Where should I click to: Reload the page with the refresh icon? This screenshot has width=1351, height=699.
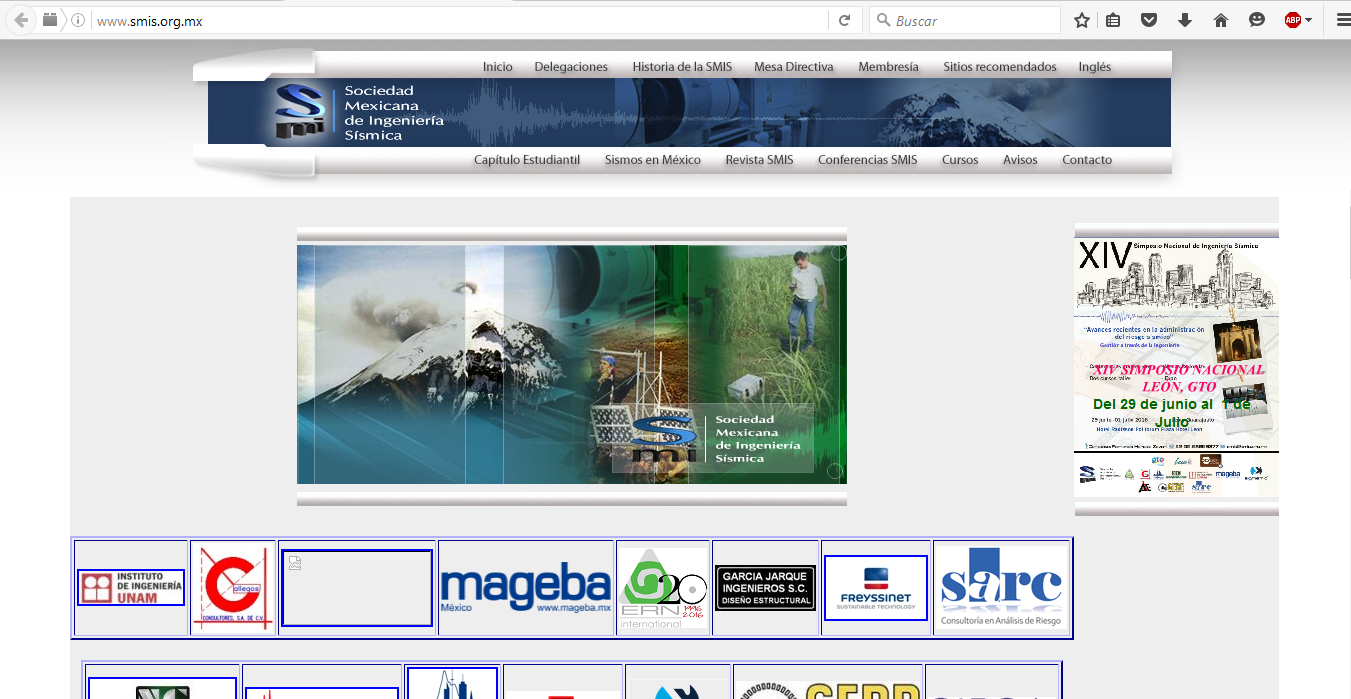tap(845, 20)
